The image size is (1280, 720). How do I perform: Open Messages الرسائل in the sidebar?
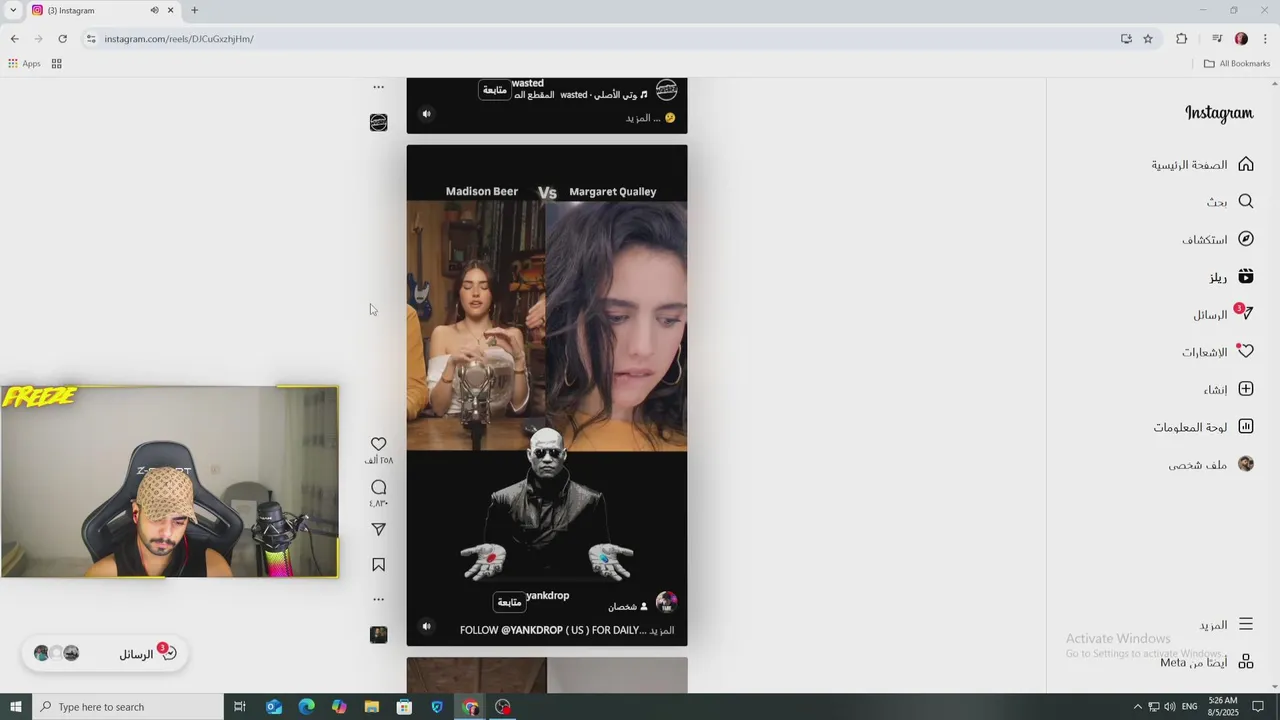point(1223,314)
